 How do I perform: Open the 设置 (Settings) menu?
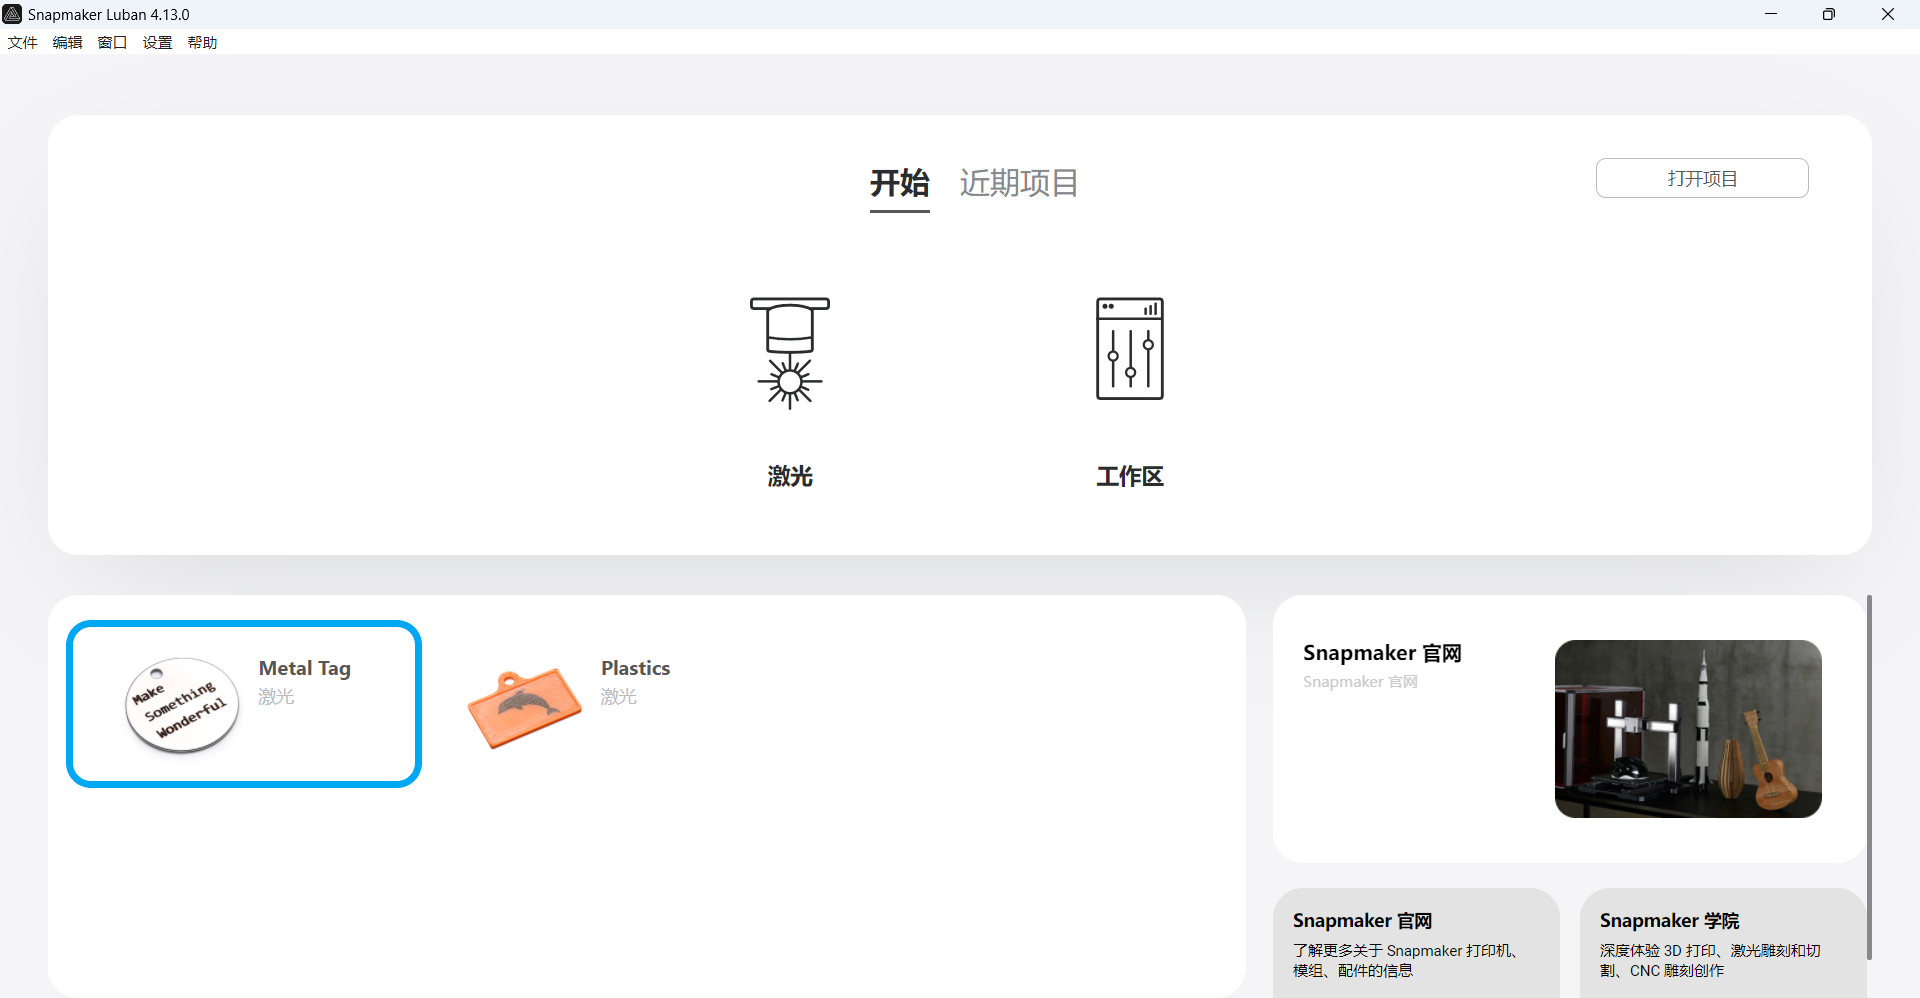point(157,42)
